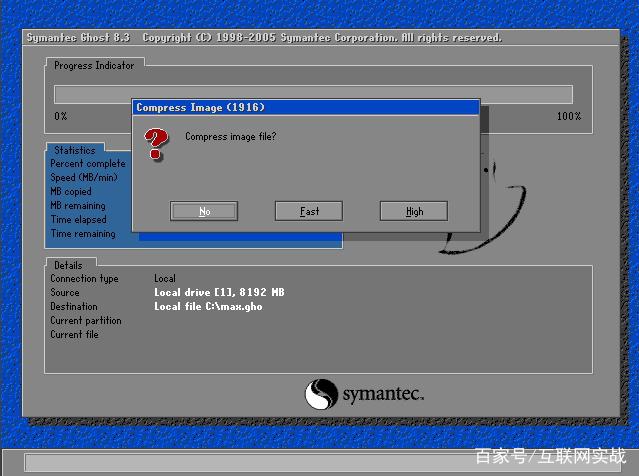Click 'Current partition' detail label

tap(86, 320)
